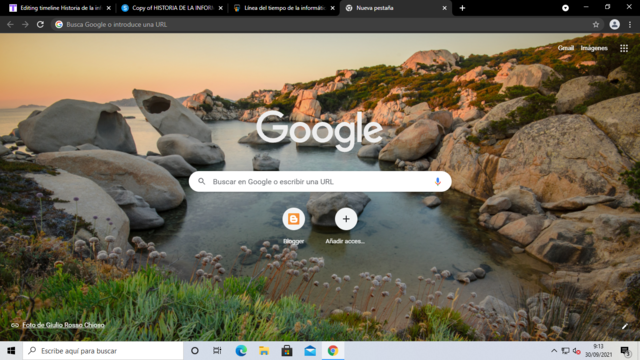Screen dimensions: 640x360
Task: Click Chrome icon on taskbar
Action: tap(333, 351)
